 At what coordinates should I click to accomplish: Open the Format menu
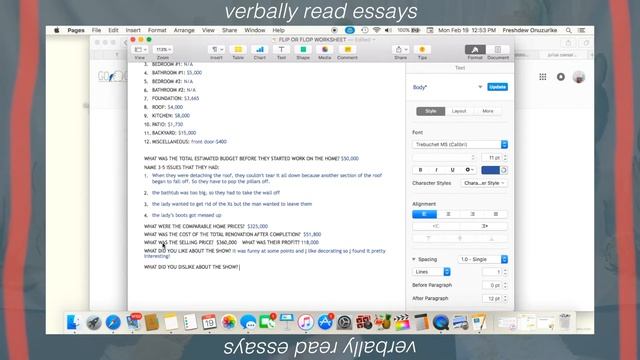pyautogui.click(x=157, y=30)
